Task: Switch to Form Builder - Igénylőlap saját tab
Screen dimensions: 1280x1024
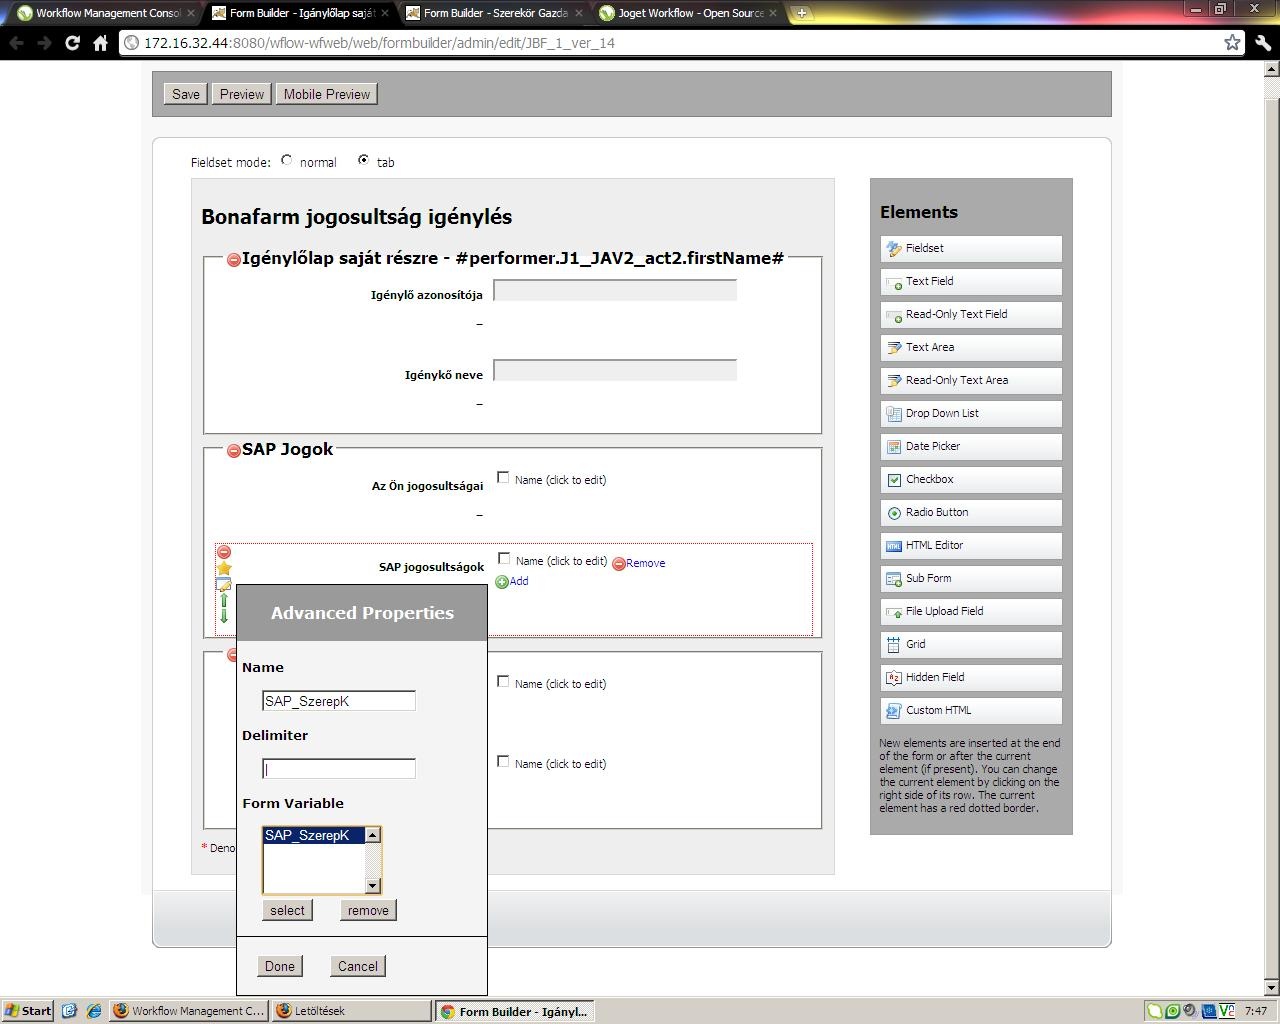Action: pyautogui.click(x=300, y=13)
